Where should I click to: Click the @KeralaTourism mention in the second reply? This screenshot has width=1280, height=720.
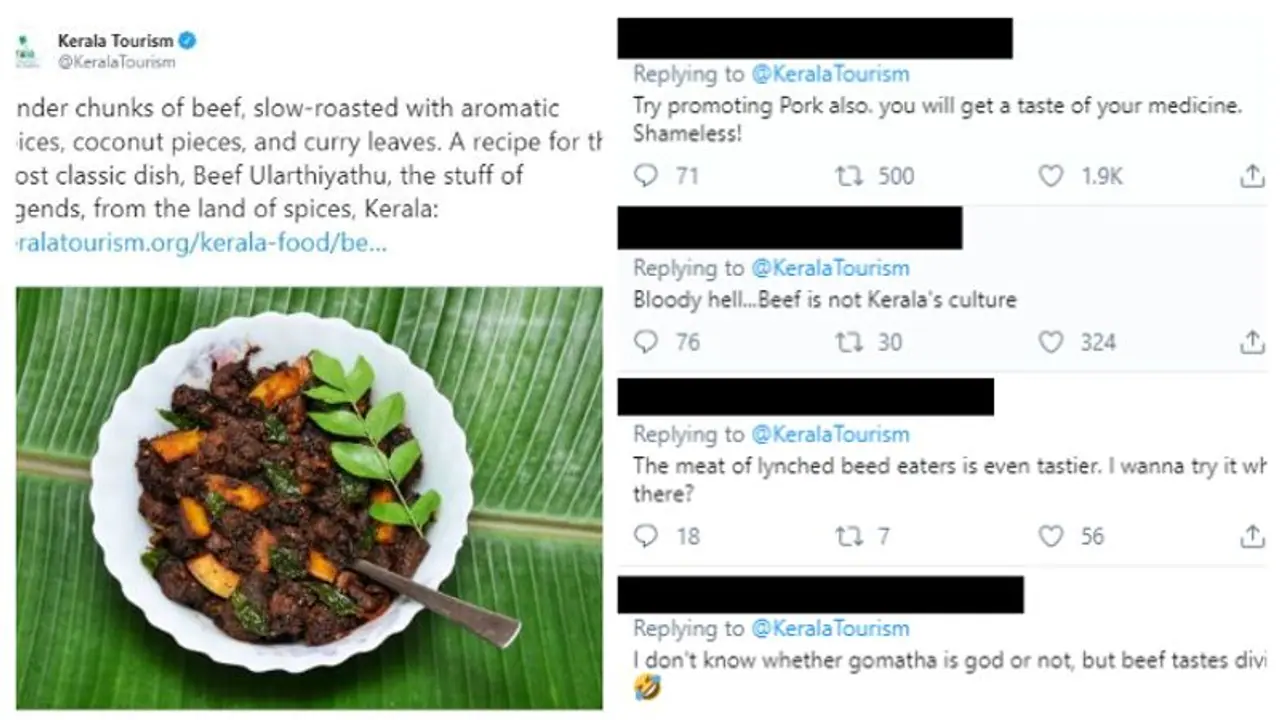point(831,268)
